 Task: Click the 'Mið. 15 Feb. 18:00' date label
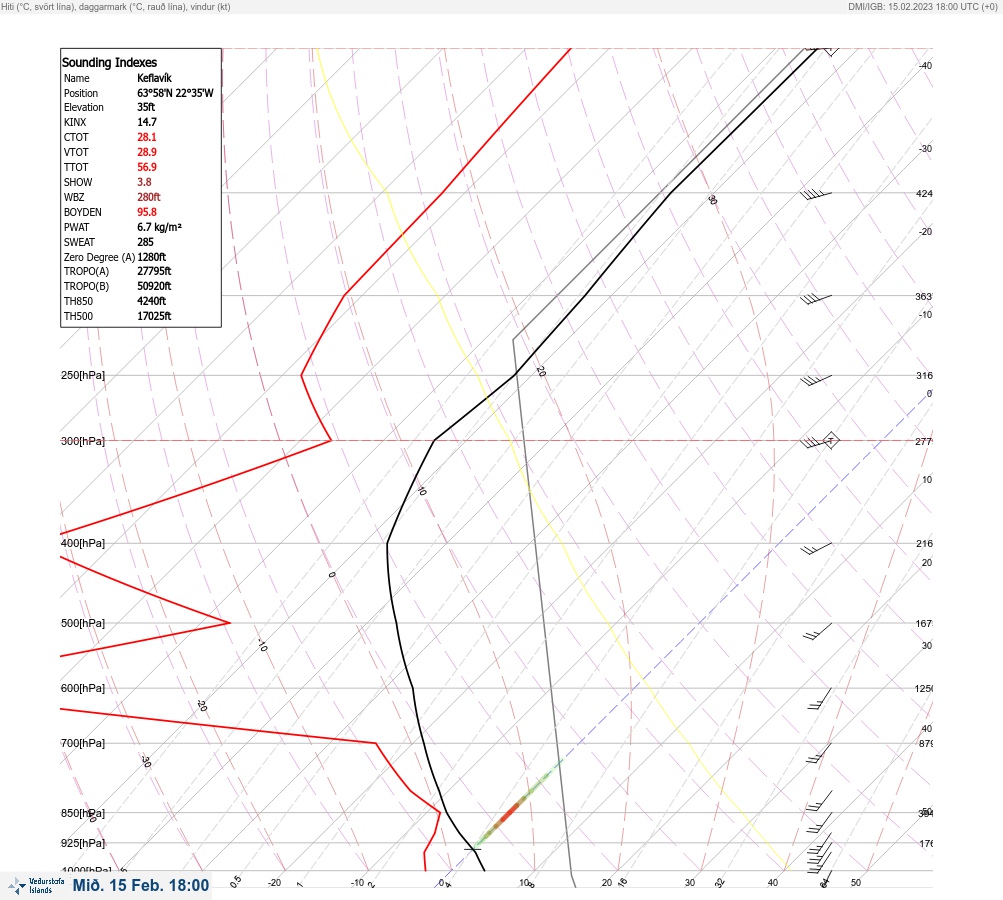tap(141, 885)
